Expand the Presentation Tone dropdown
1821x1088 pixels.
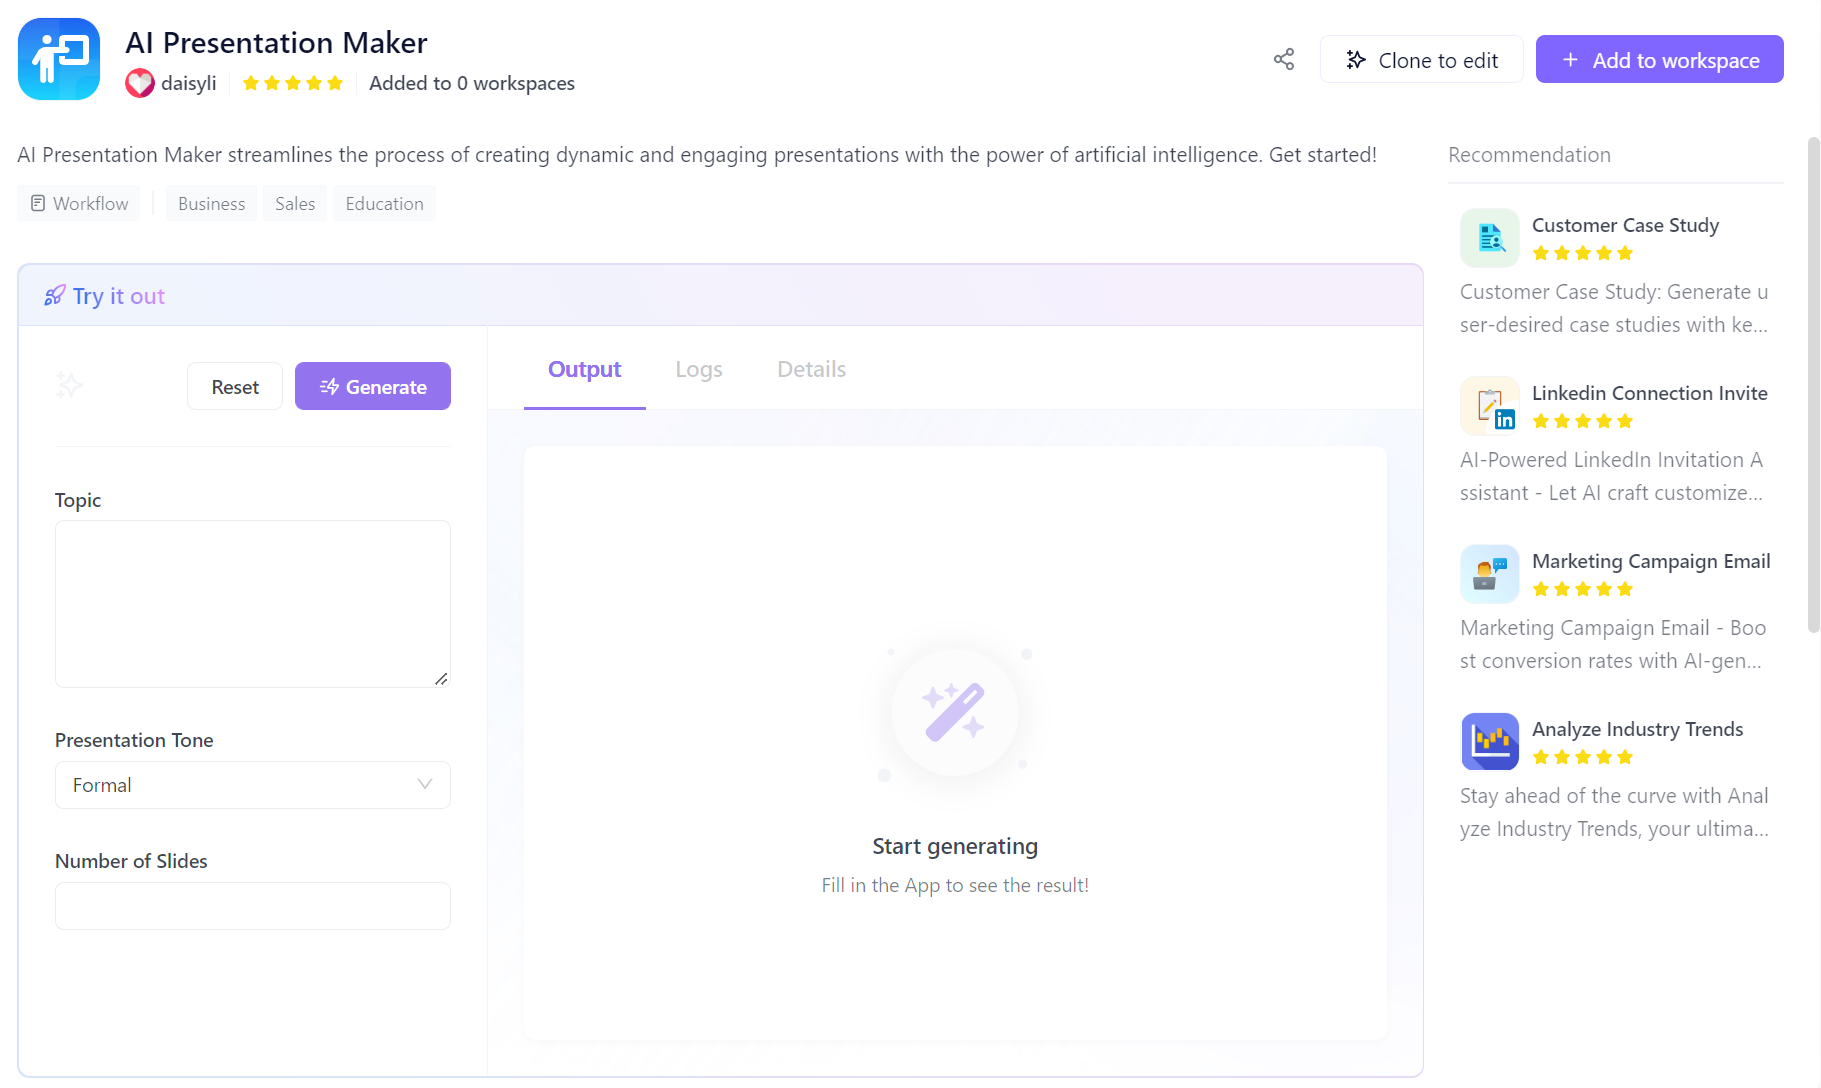tap(252, 785)
